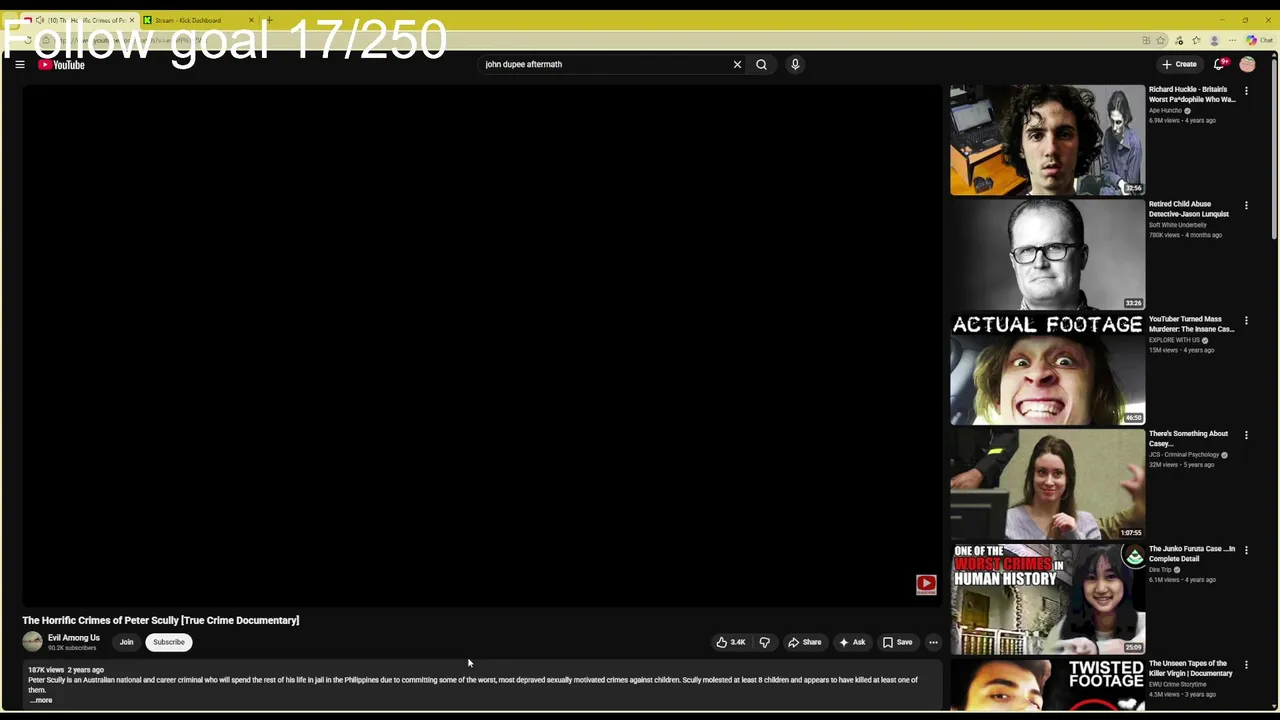Open Richard Huckle video thumbnail

1047,140
